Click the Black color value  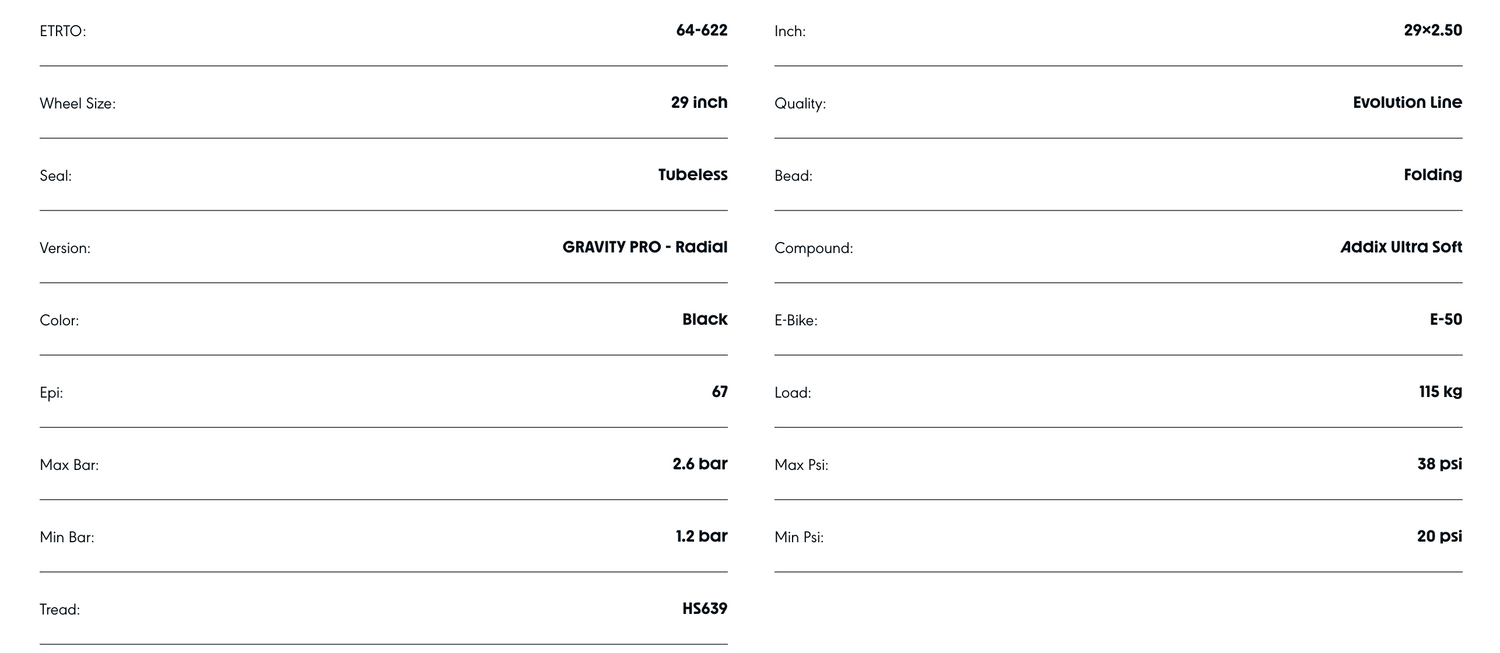point(704,319)
